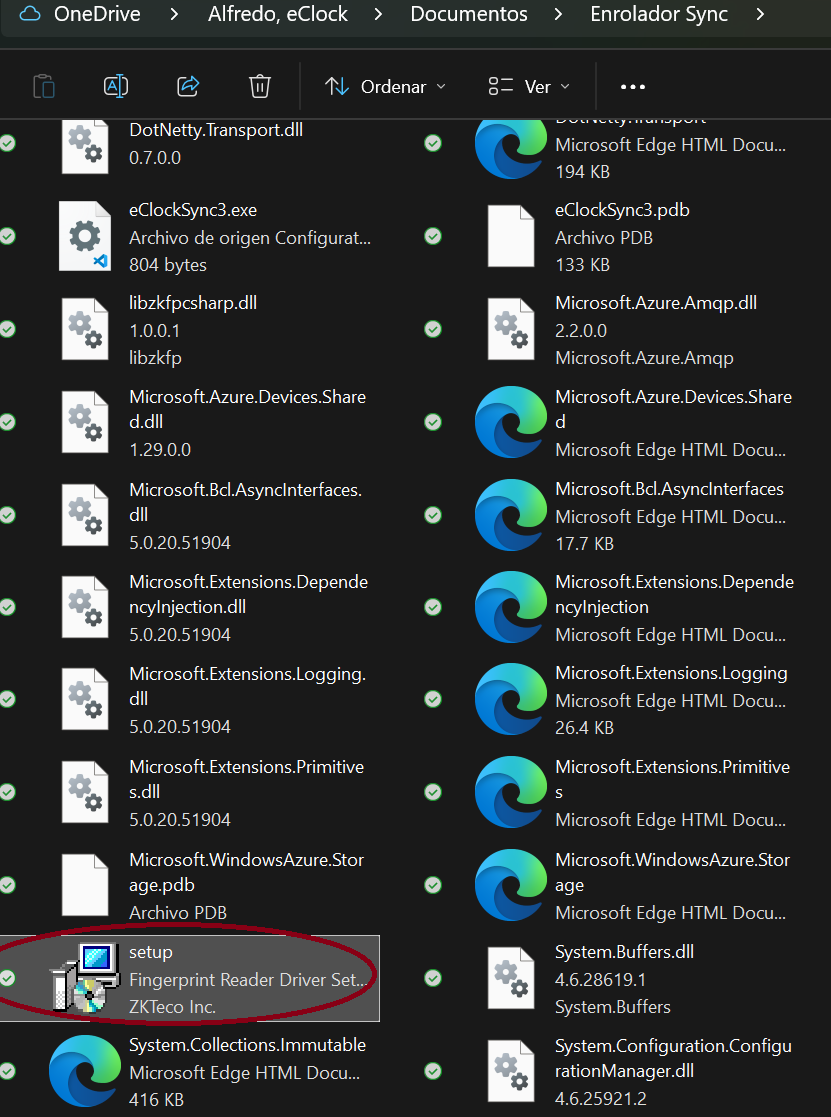Click the libzkfpcsharp.dll file icon

point(85,329)
